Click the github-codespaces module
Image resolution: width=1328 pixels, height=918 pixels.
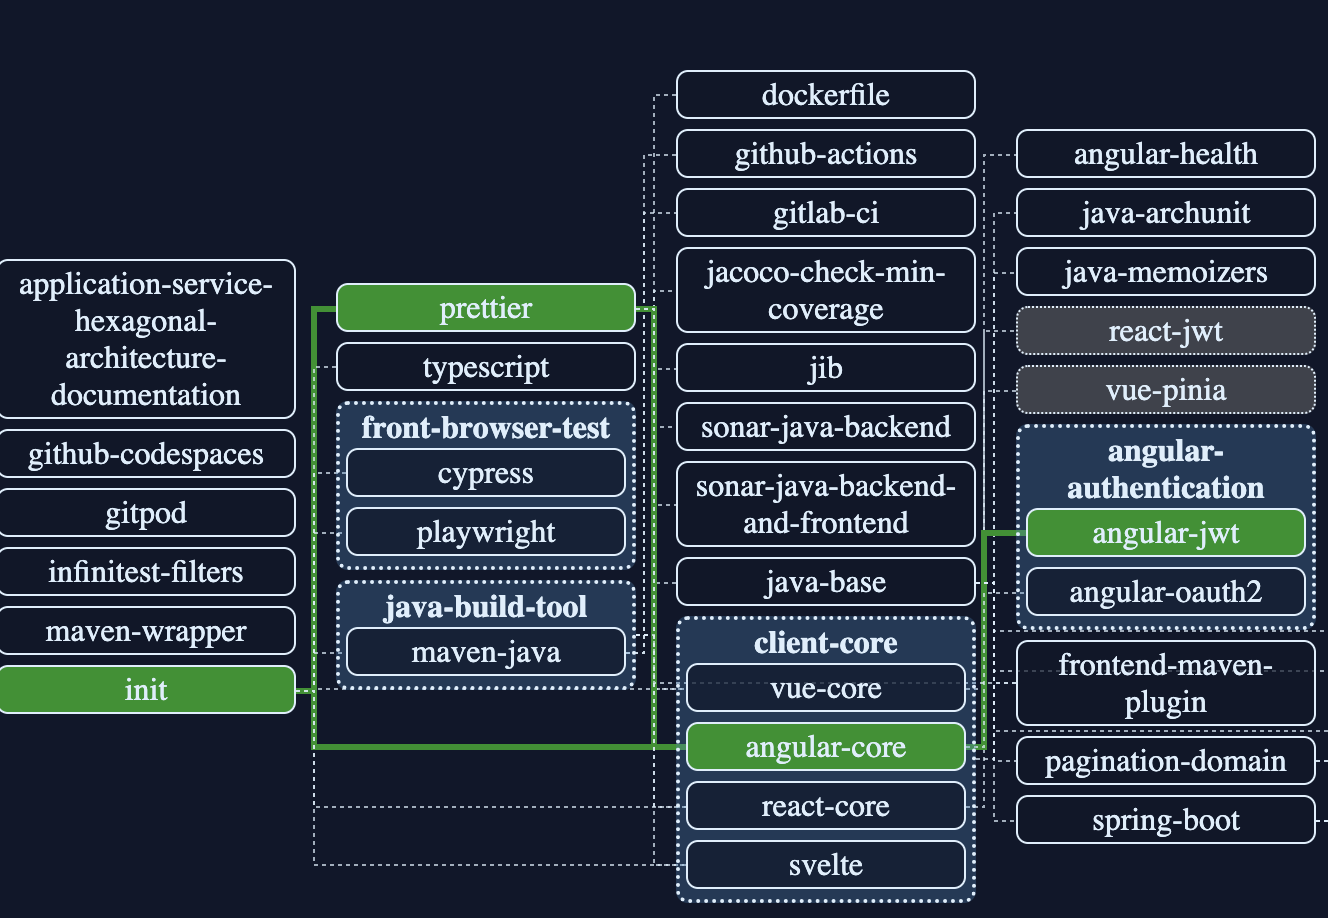point(146,454)
